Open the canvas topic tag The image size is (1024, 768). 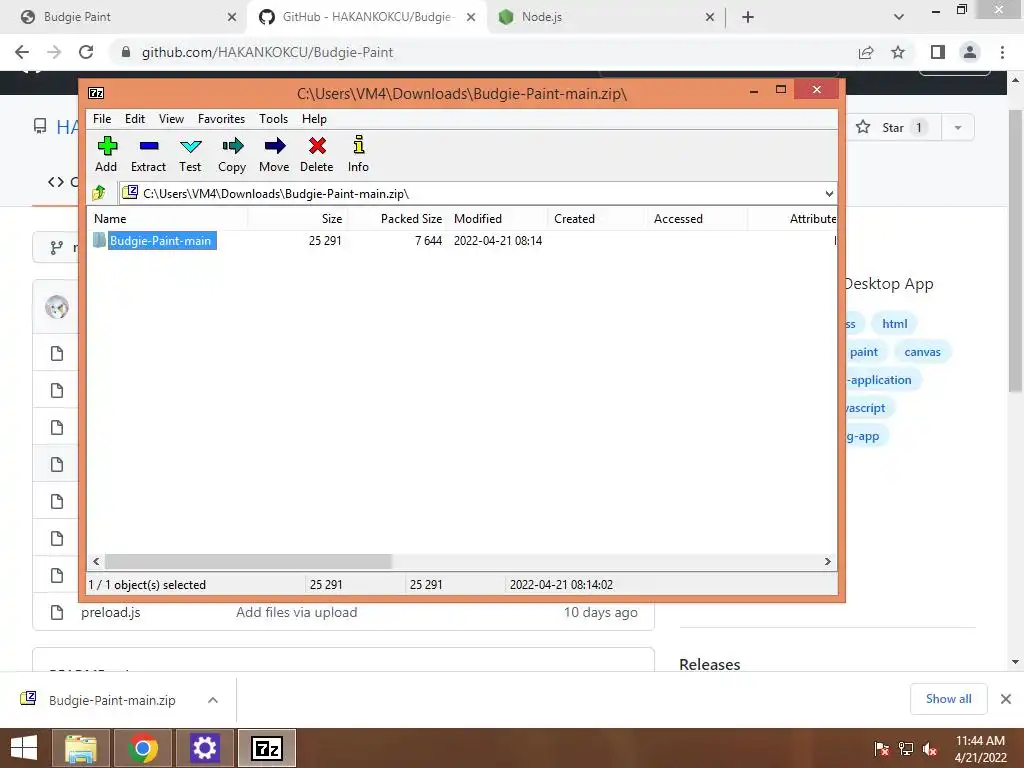[x=922, y=352]
